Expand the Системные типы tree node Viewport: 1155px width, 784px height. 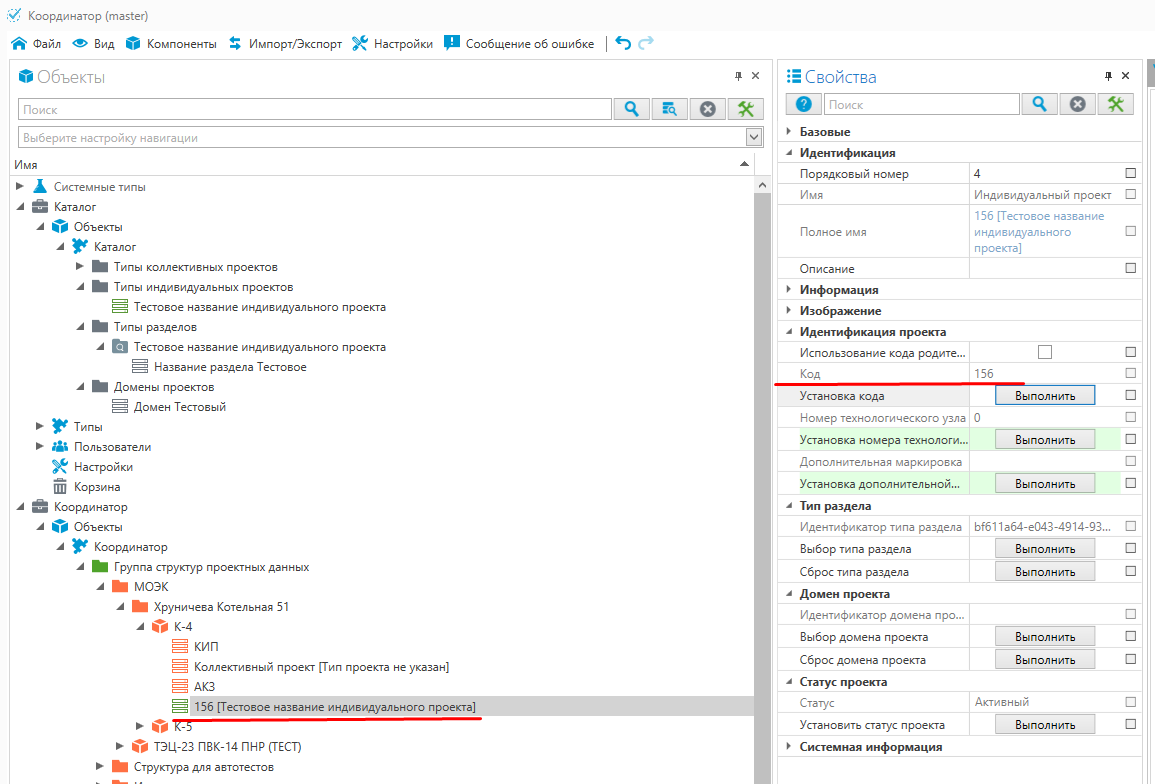tap(21, 187)
